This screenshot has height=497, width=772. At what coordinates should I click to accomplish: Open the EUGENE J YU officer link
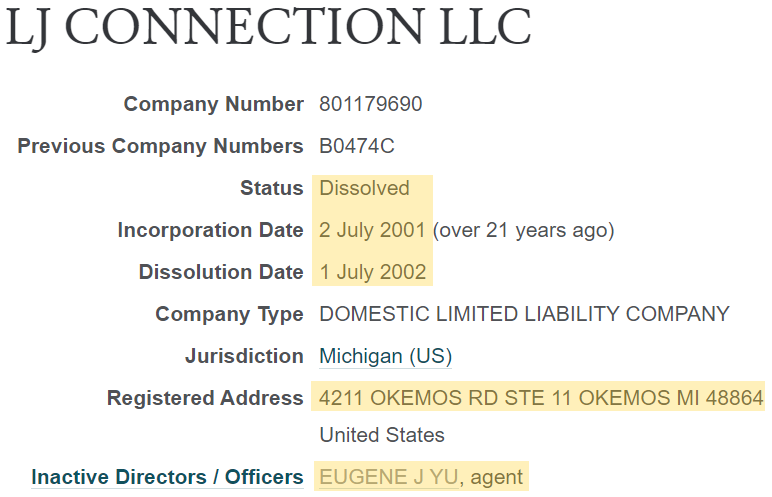(x=389, y=477)
